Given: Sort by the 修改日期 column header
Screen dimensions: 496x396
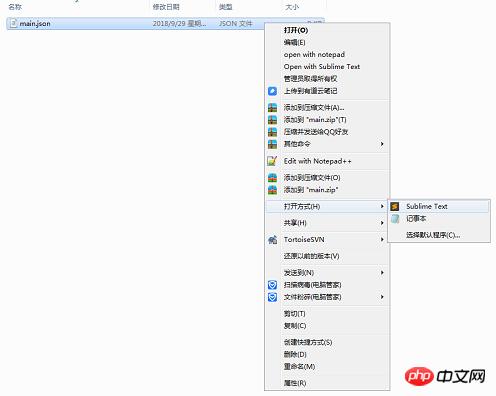Looking at the screenshot, I should pyautogui.click(x=166, y=7).
